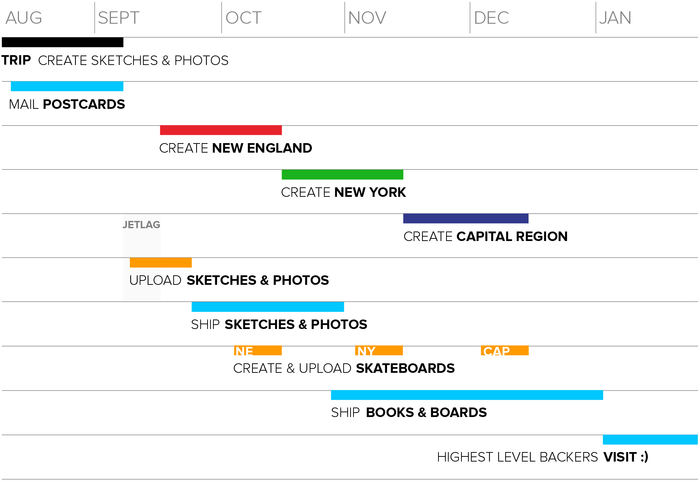Click the blue Ship Sketches & Photos bar
This screenshot has height=482, width=700.
[268, 307]
